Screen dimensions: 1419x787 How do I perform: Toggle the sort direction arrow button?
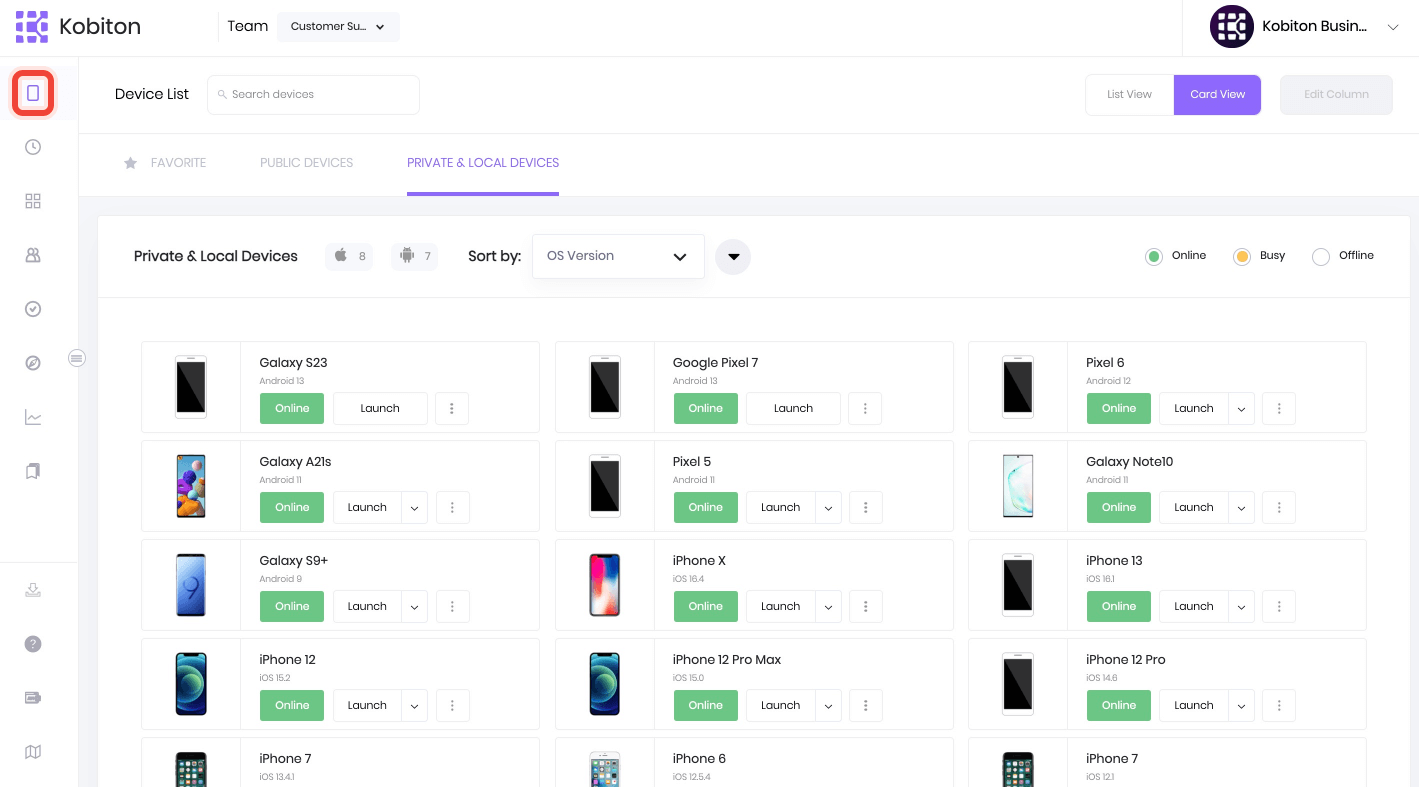[x=733, y=257]
